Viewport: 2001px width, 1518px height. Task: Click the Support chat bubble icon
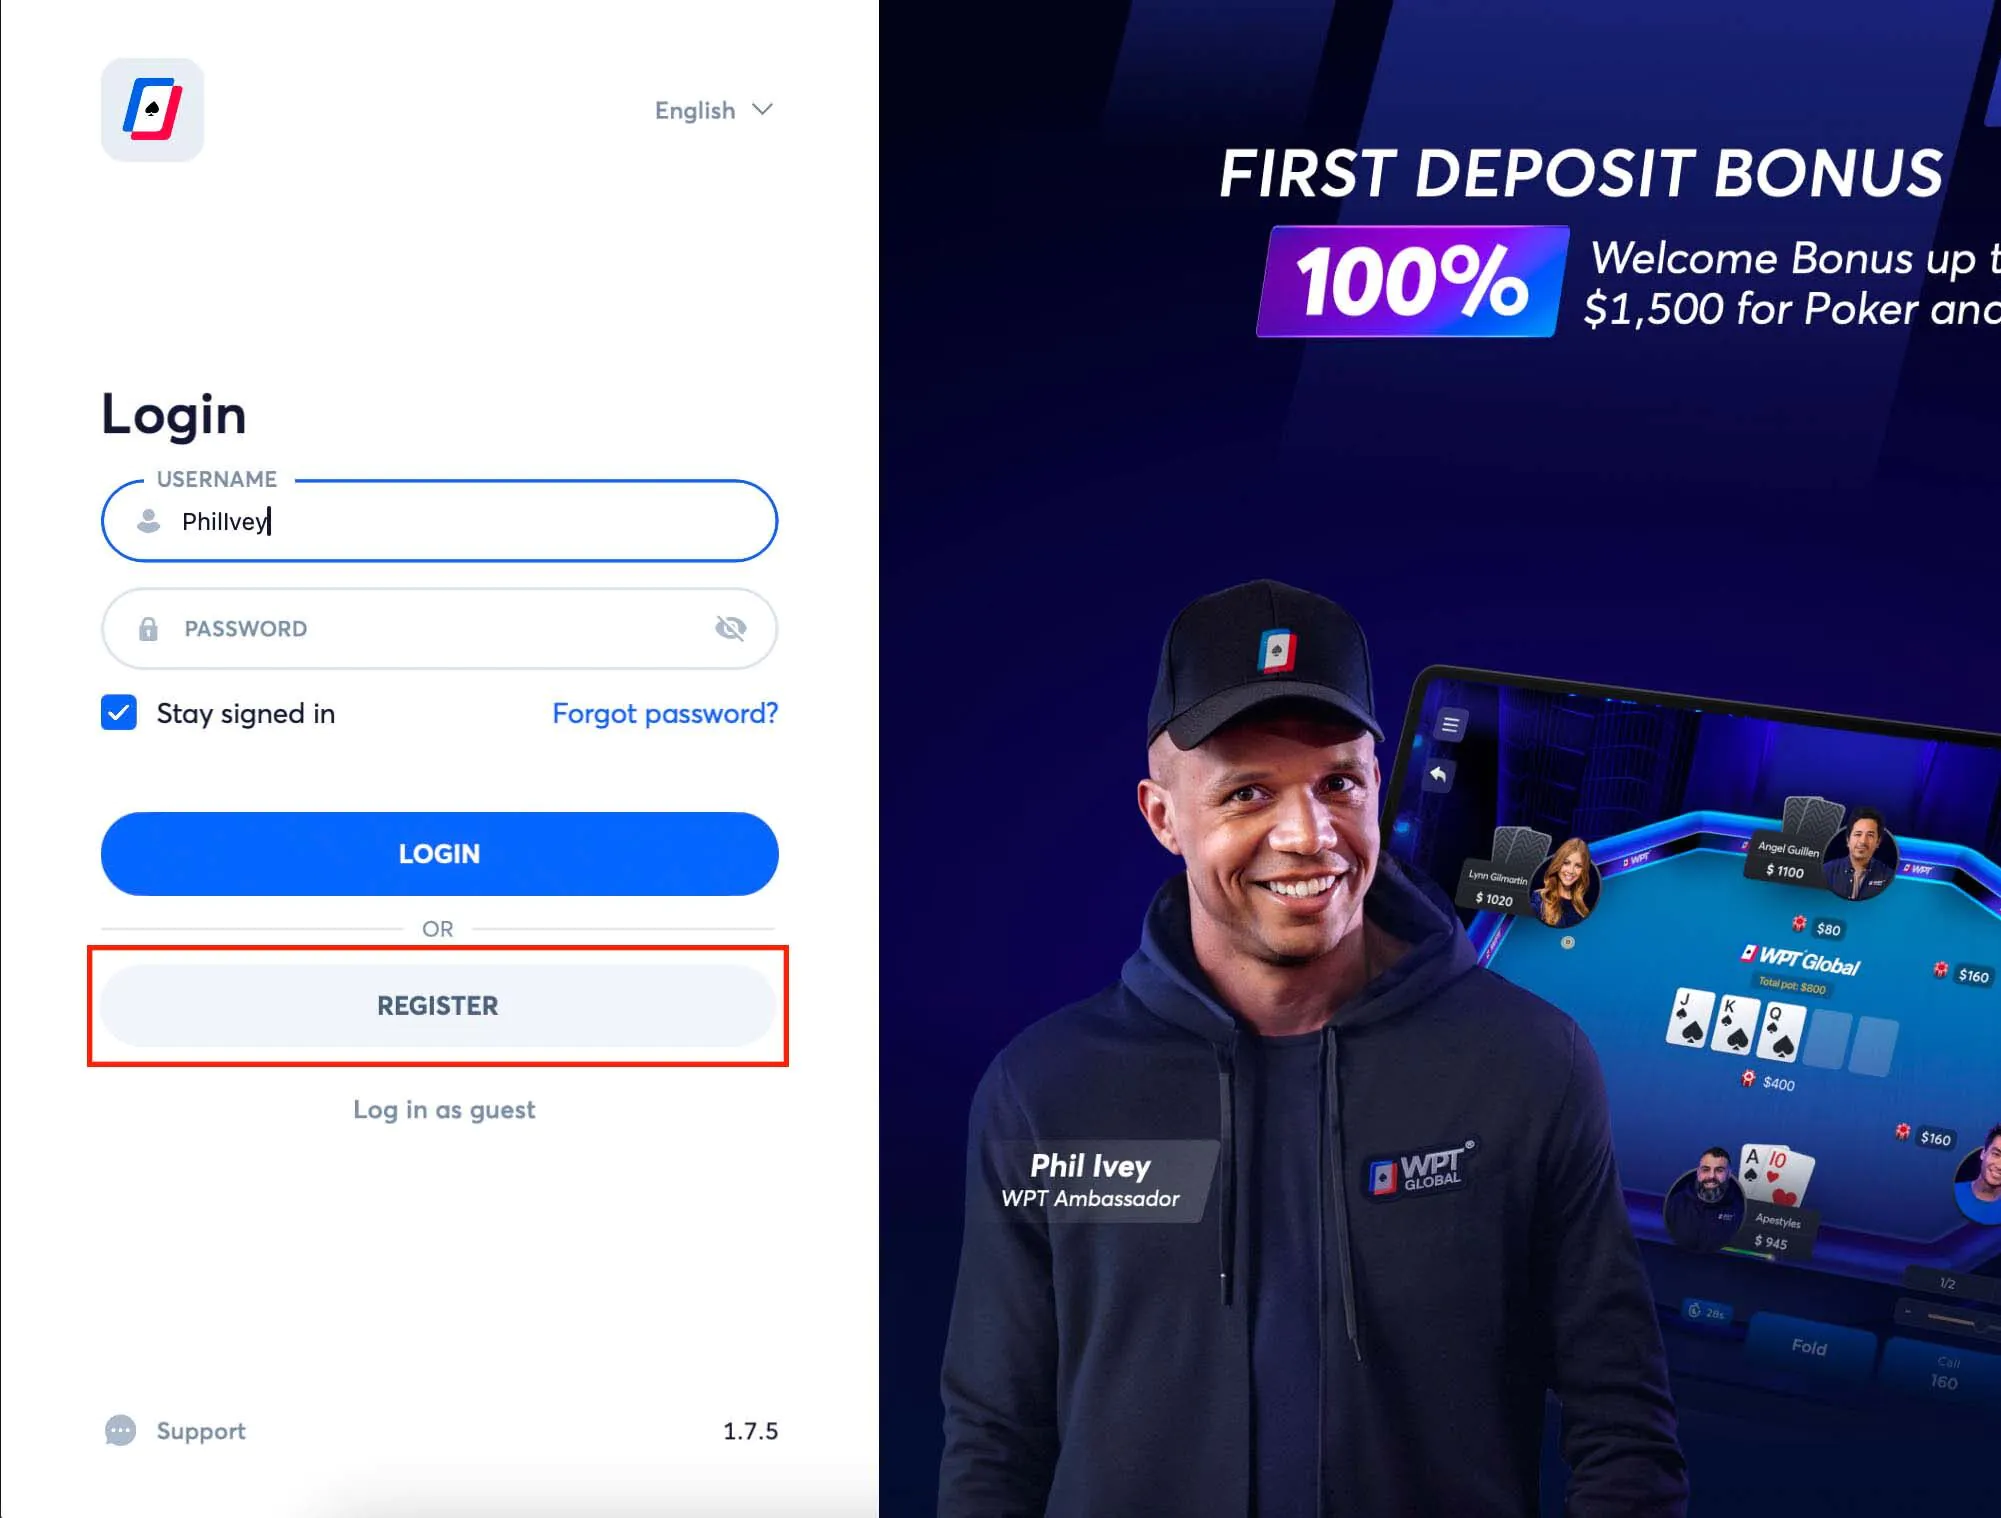coord(120,1431)
